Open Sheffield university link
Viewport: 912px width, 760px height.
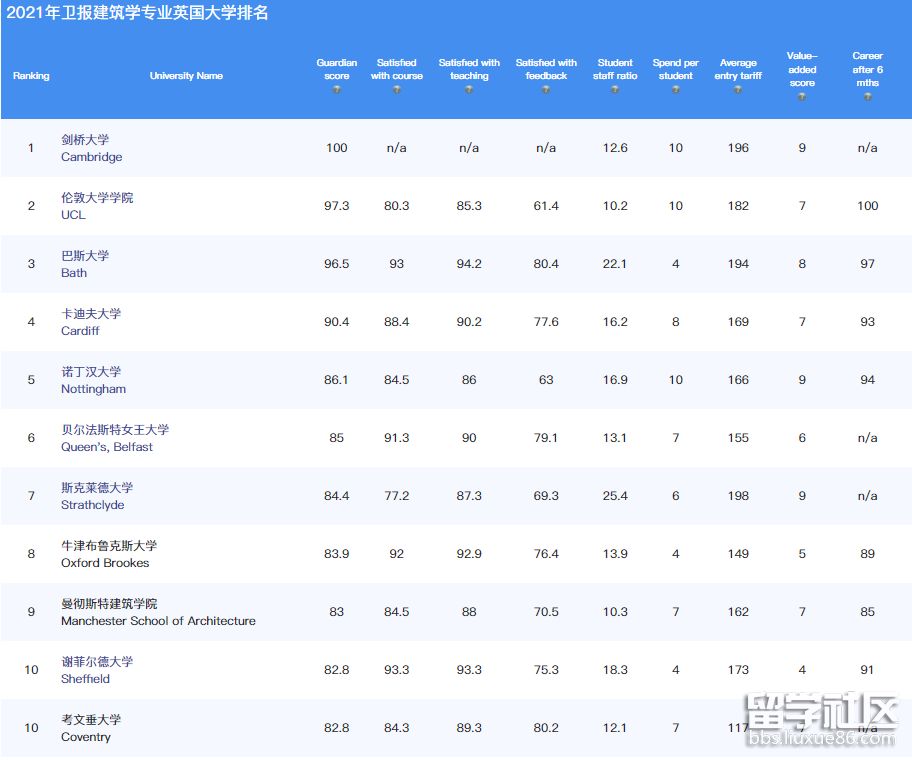pos(85,679)
